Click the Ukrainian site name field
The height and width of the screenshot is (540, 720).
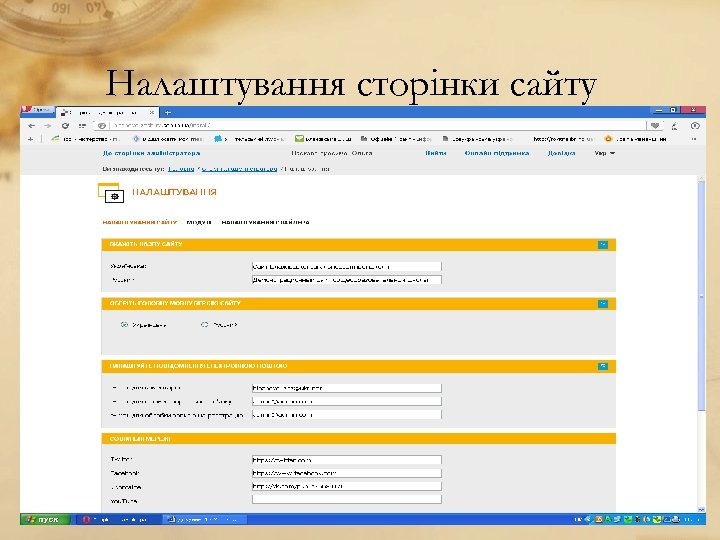(347, 266)
